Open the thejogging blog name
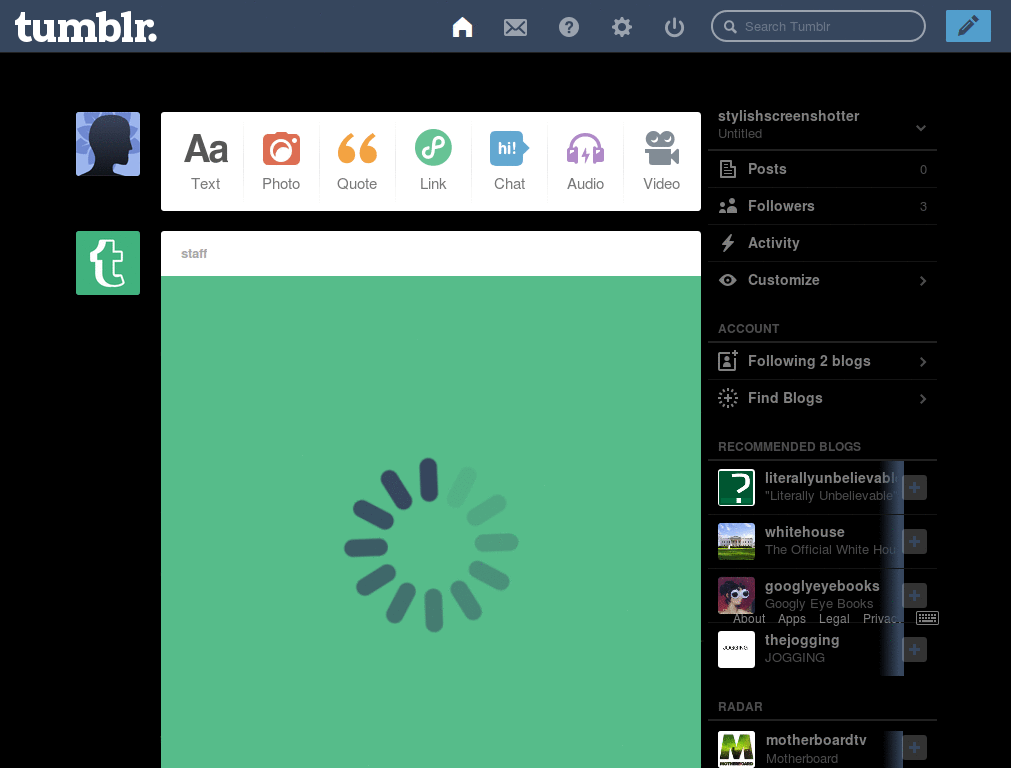The height and width of the screenshot is (768, 1024). coord(802,640)
